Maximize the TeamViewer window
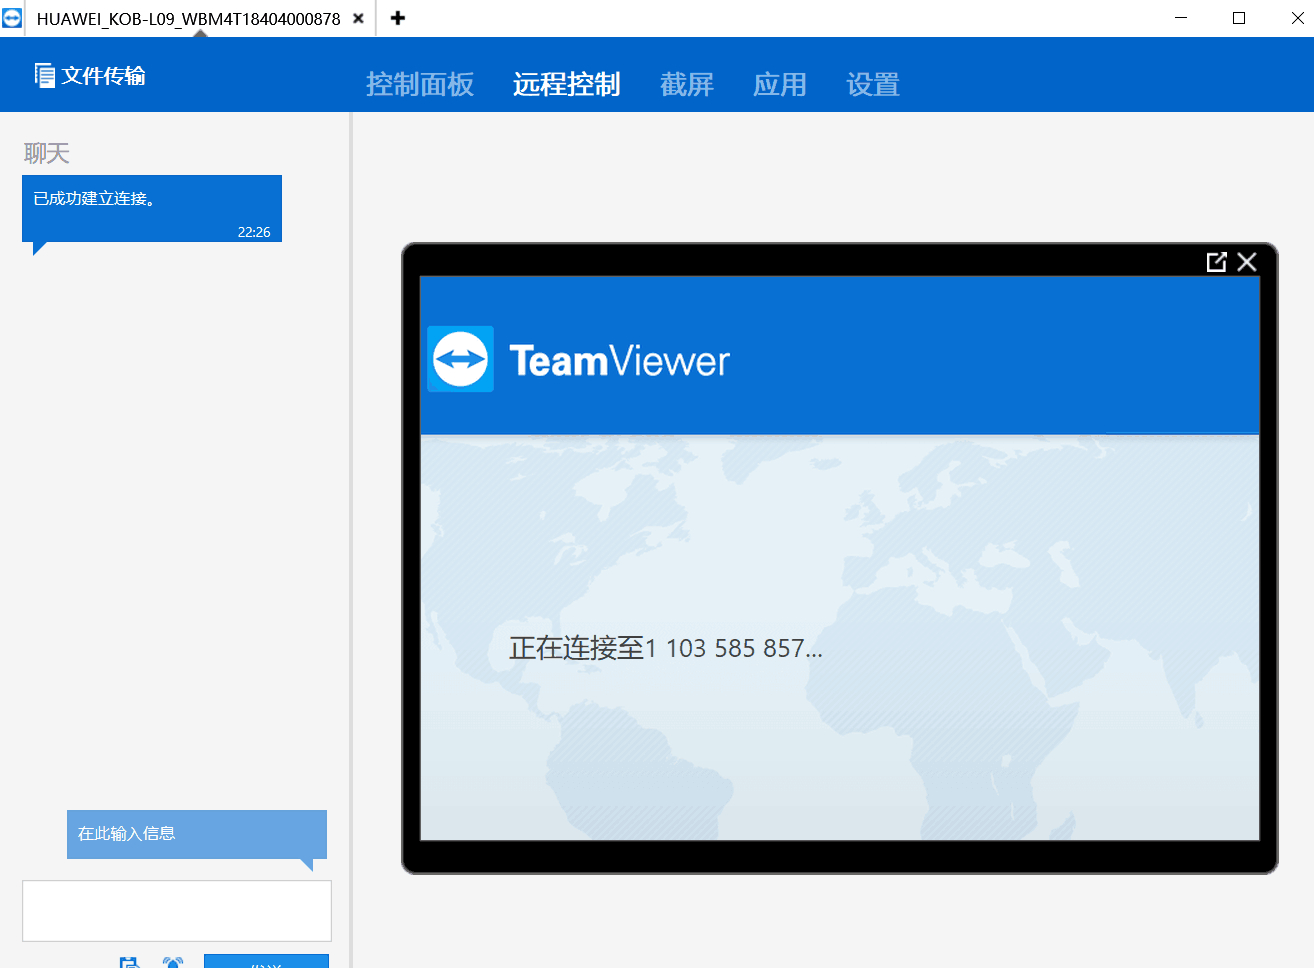Image resolution: width=1314 pixels, height=968 pixels. coord(1239,18)
